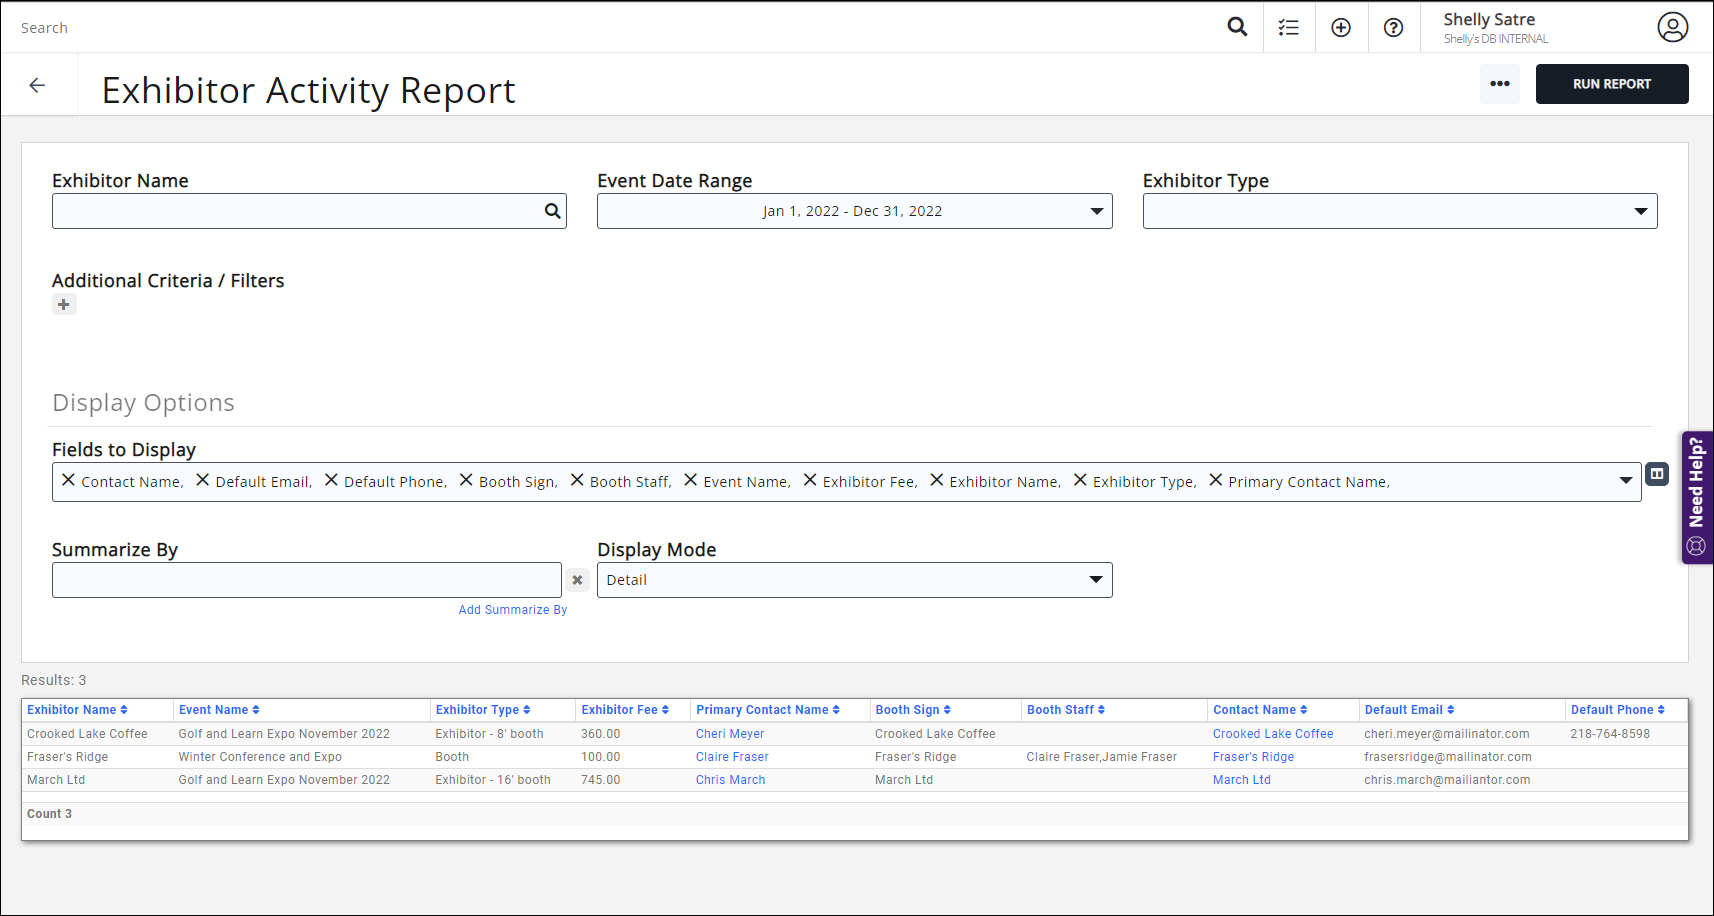Remove the Booth Staff field tag
Viewport: 1714px width, 916px height.
(577, 480)
